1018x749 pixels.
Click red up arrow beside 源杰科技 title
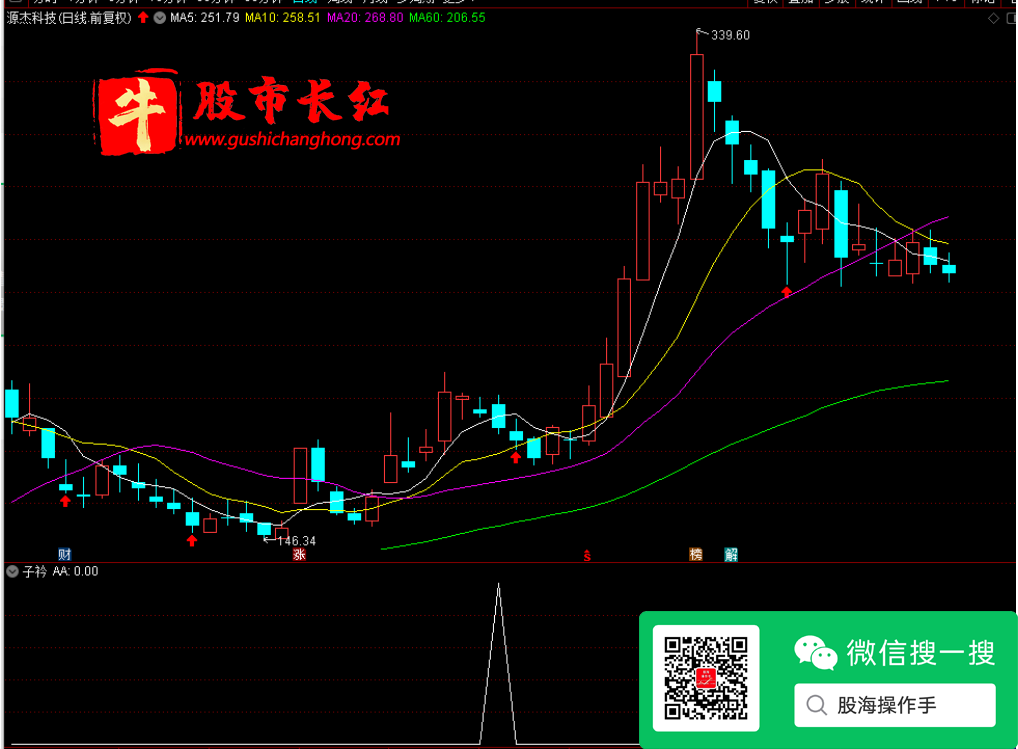coord(143,18)
